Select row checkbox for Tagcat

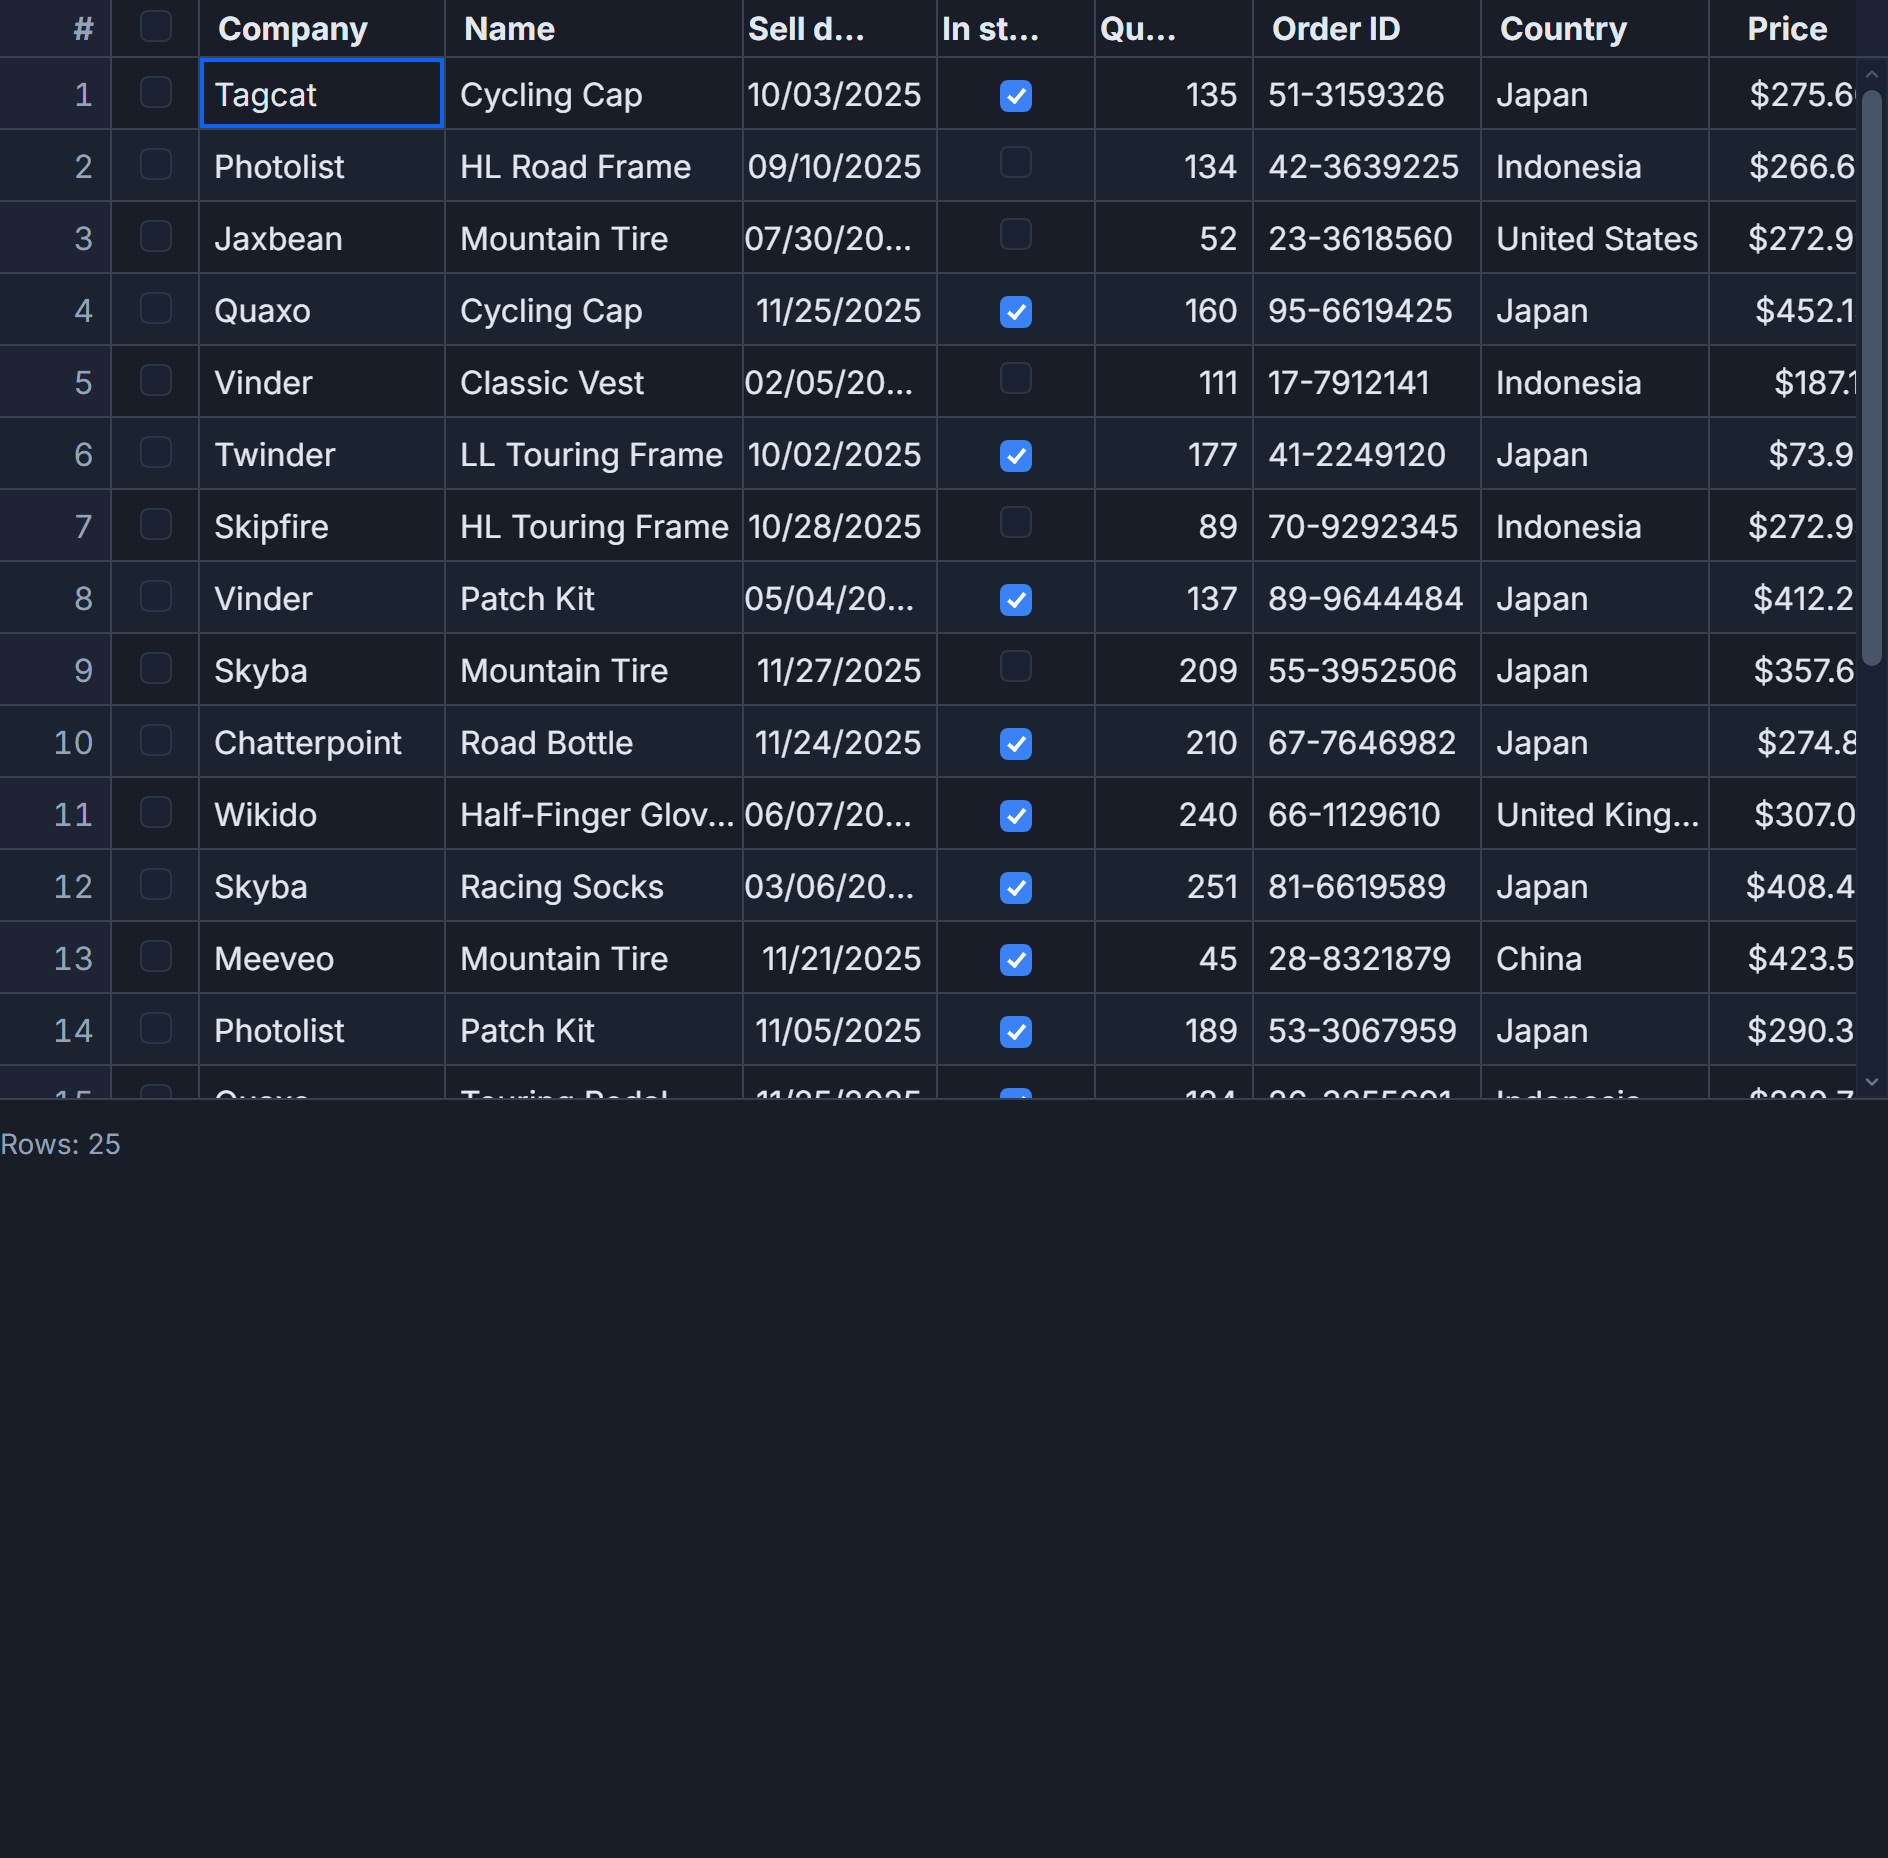(155, 93)
